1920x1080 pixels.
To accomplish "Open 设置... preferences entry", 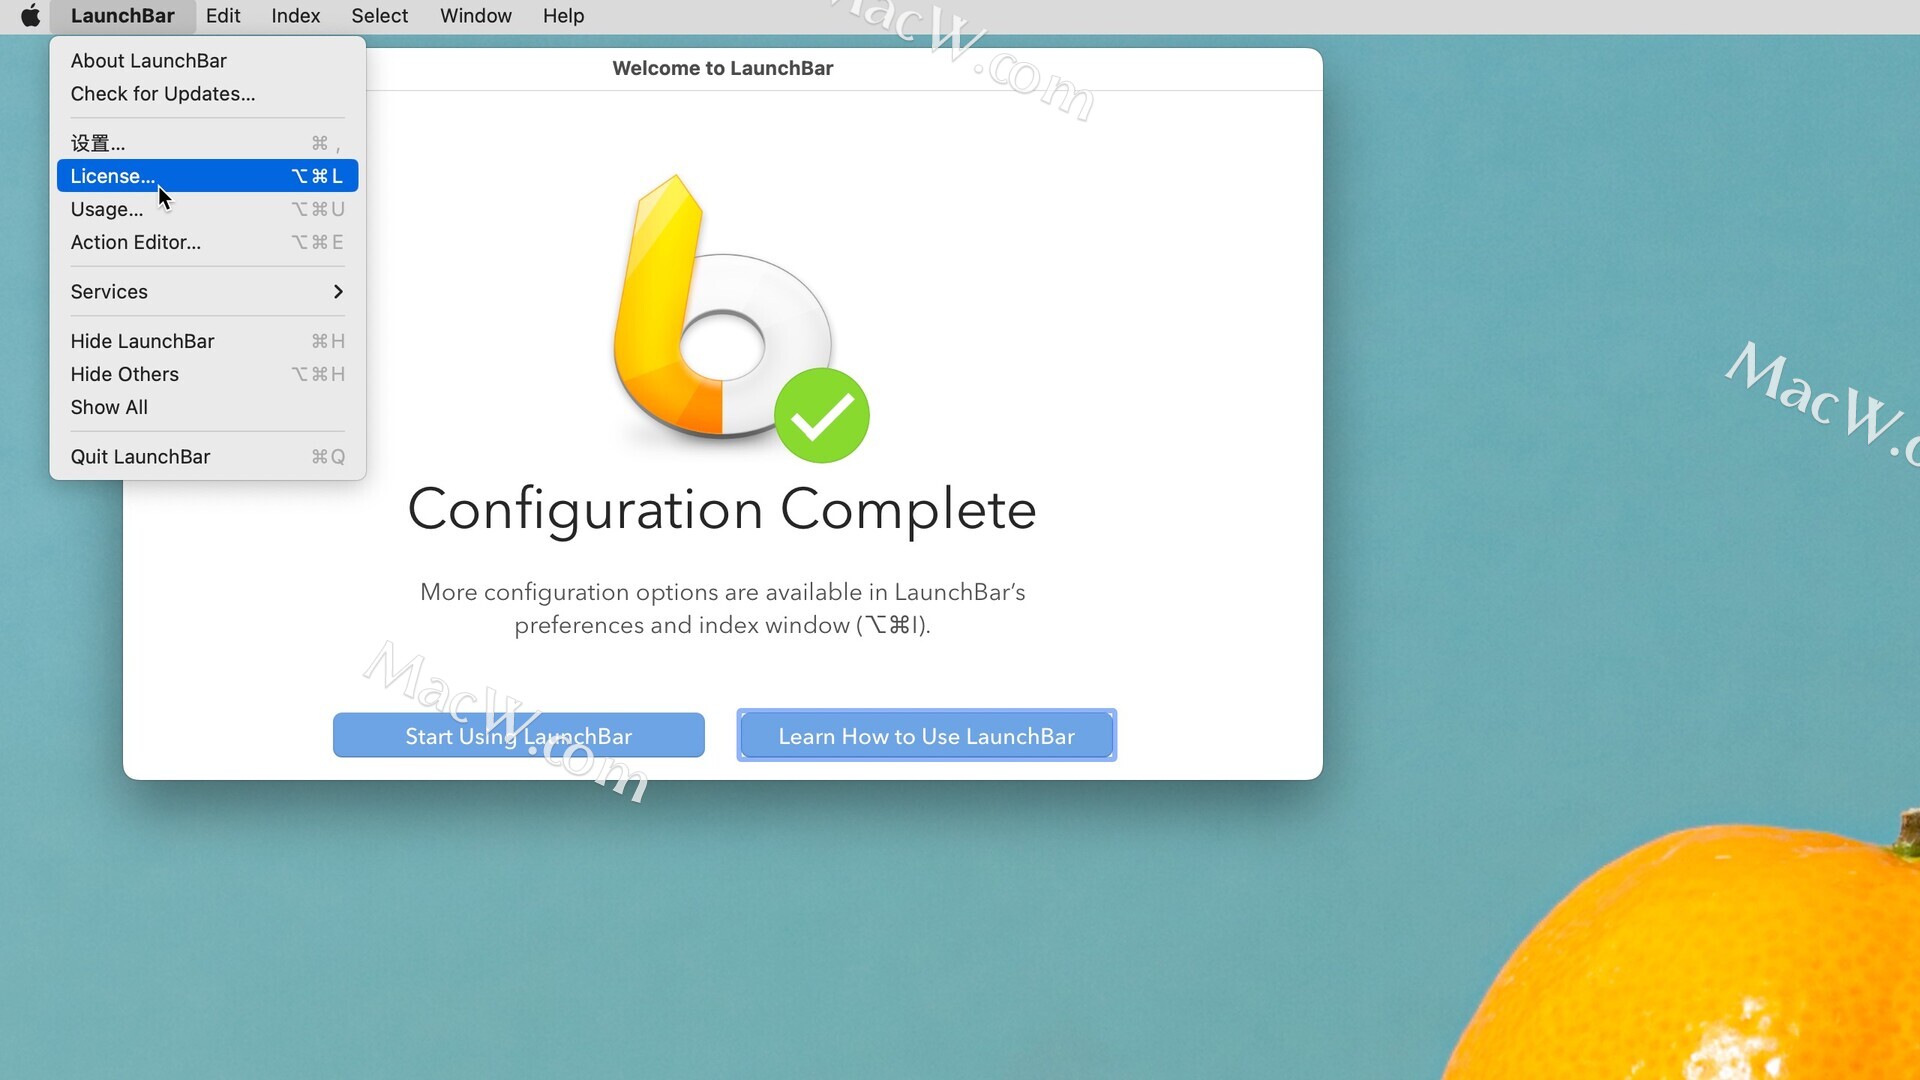I will click(207, 143).
